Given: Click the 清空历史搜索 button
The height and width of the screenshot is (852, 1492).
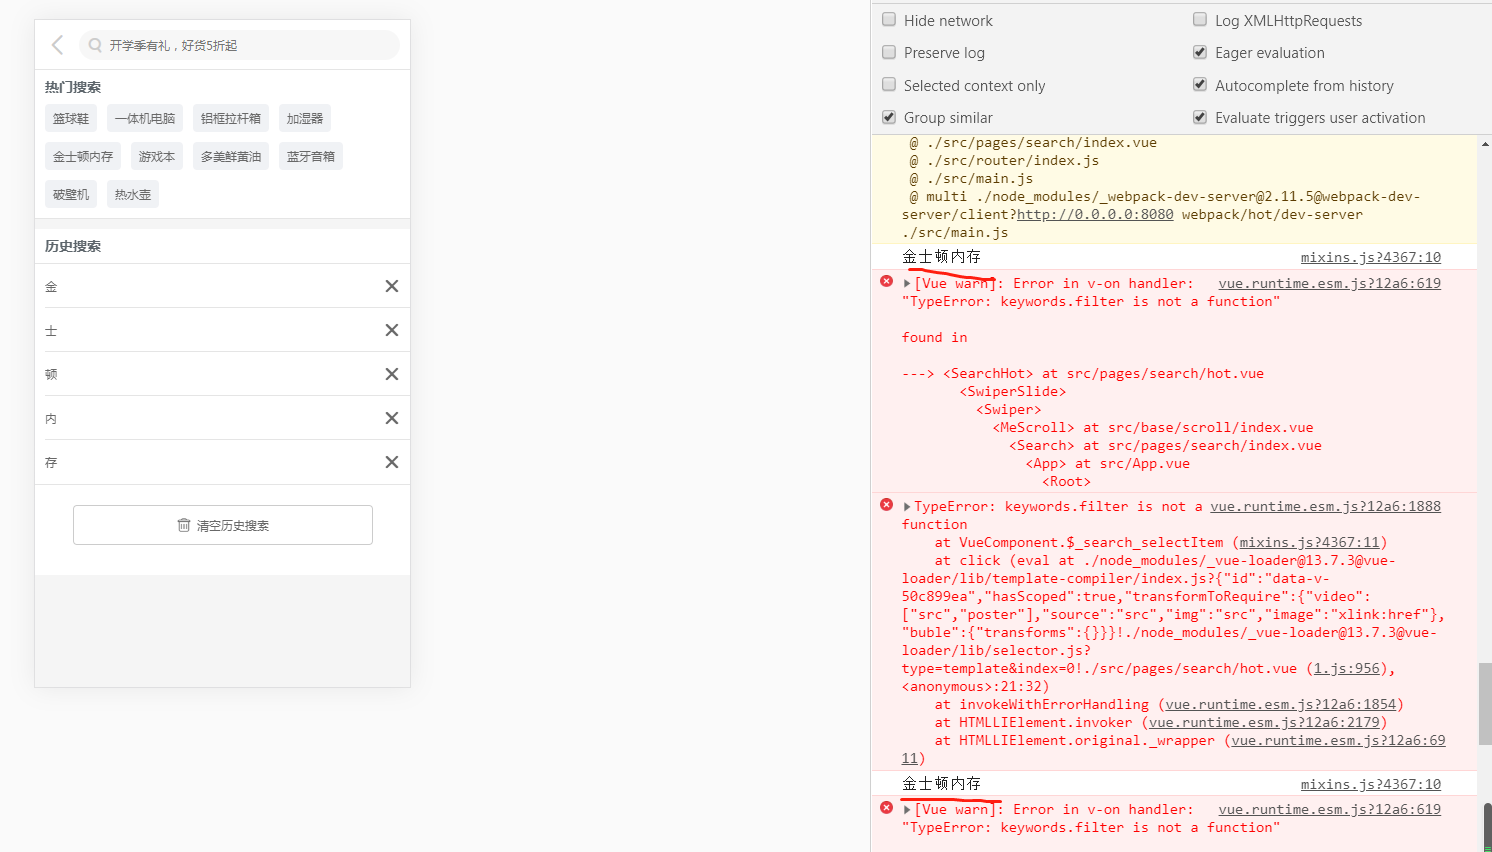Looking at the screenshot, I should point(223,525).
